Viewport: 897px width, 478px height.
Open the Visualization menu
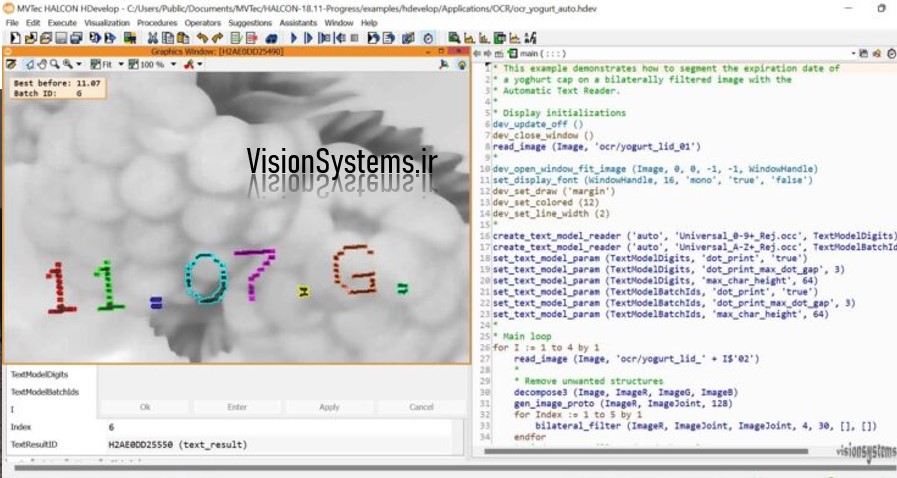[x=106, y=22]
